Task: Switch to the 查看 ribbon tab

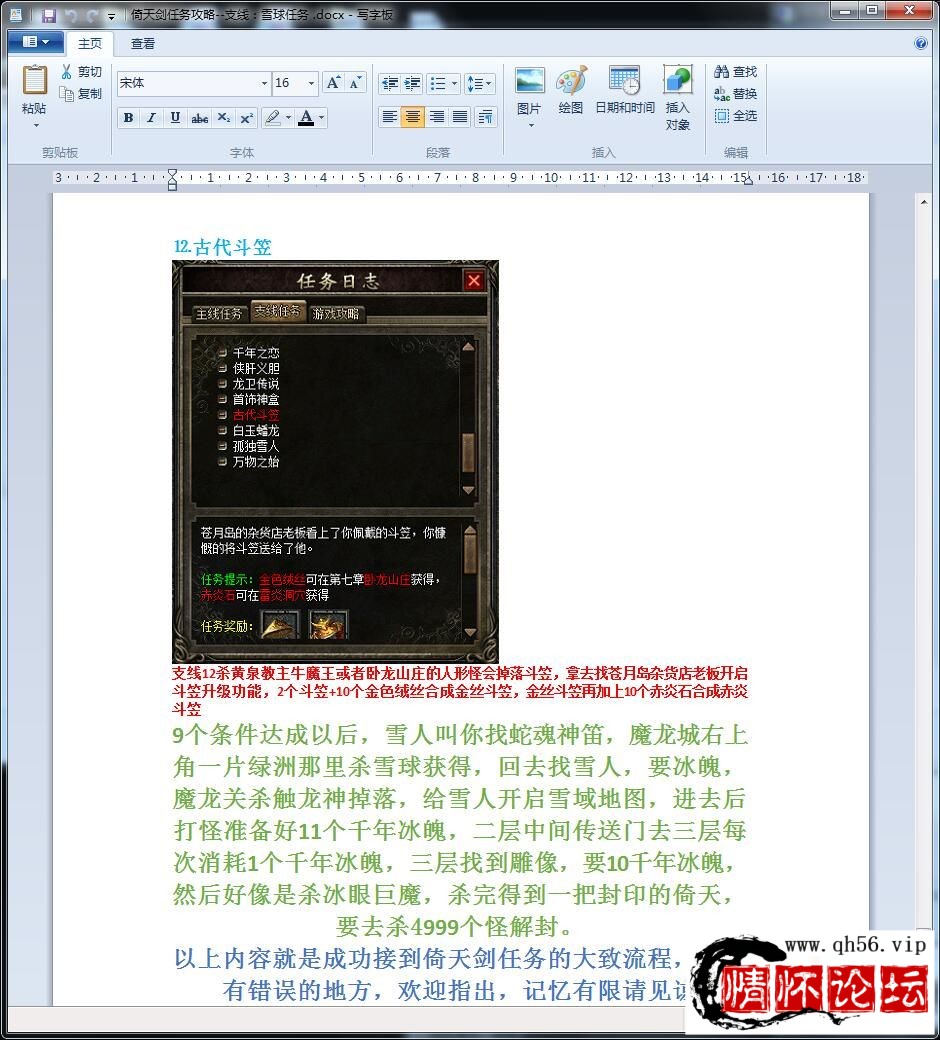Action: tap(143, 44)
